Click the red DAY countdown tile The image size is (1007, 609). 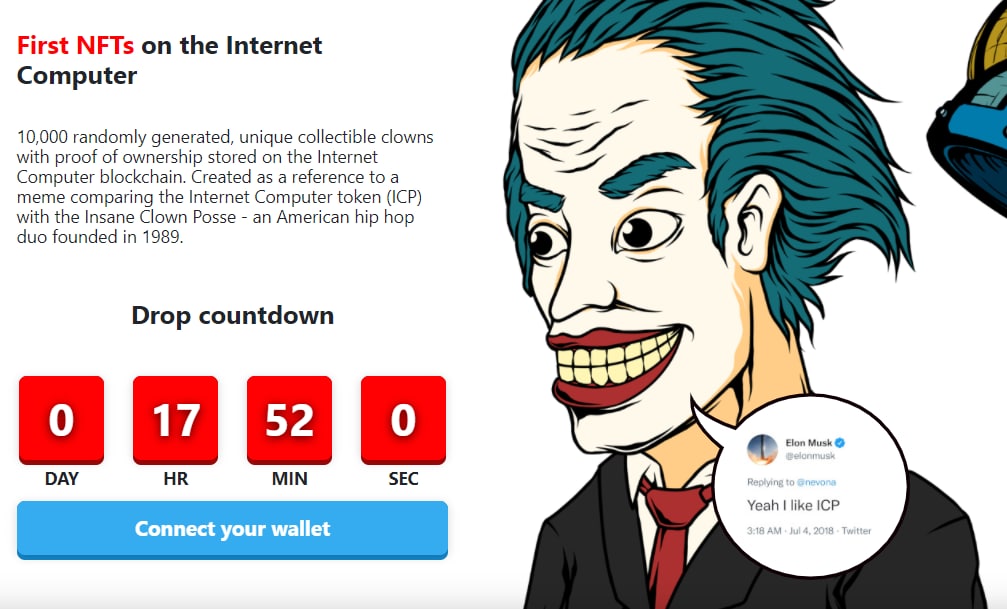(x=62, y=420)
